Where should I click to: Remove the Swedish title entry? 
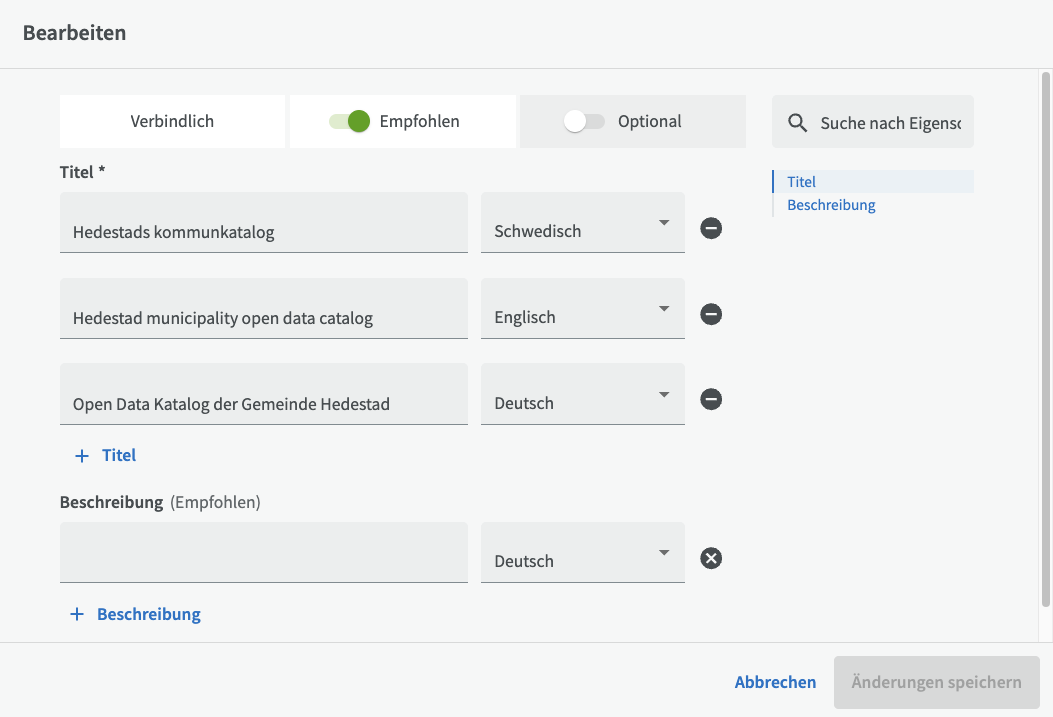pos(711,229)
